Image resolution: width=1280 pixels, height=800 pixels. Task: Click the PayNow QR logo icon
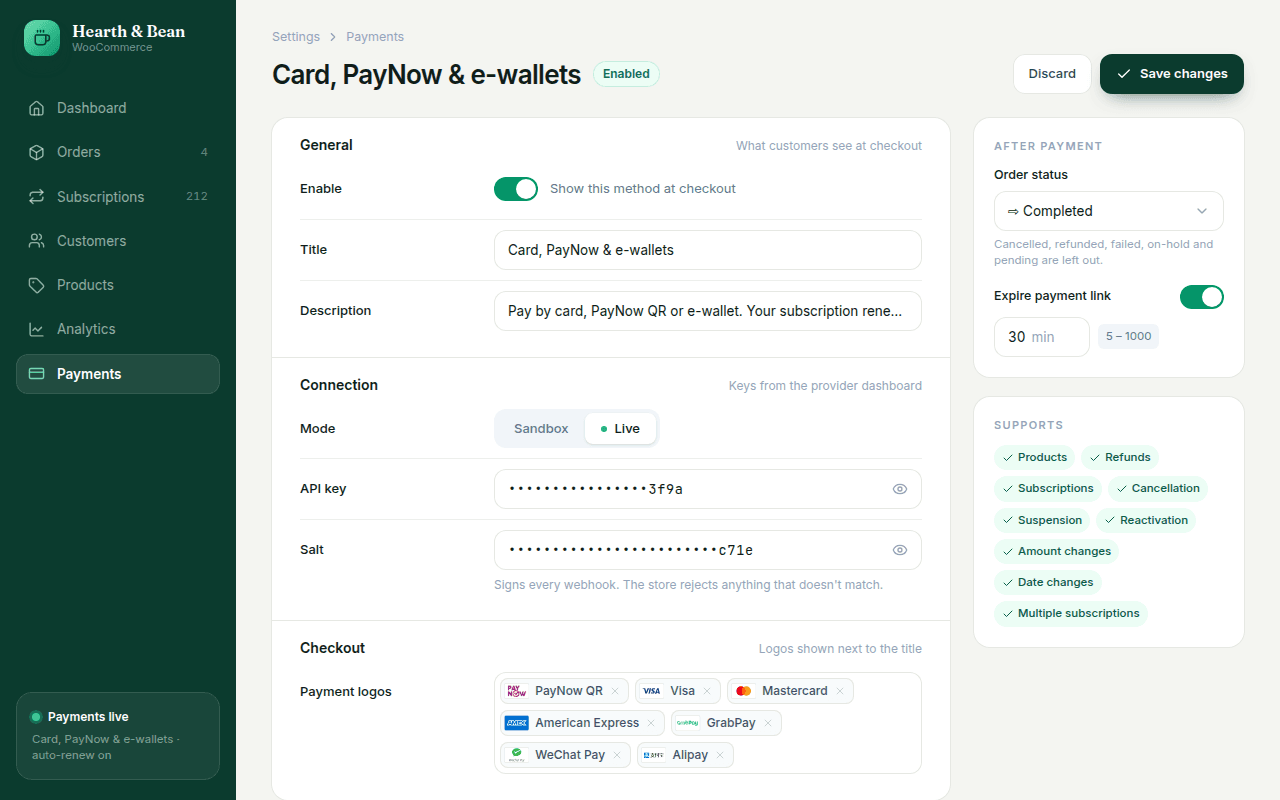[x=517, y=691]
